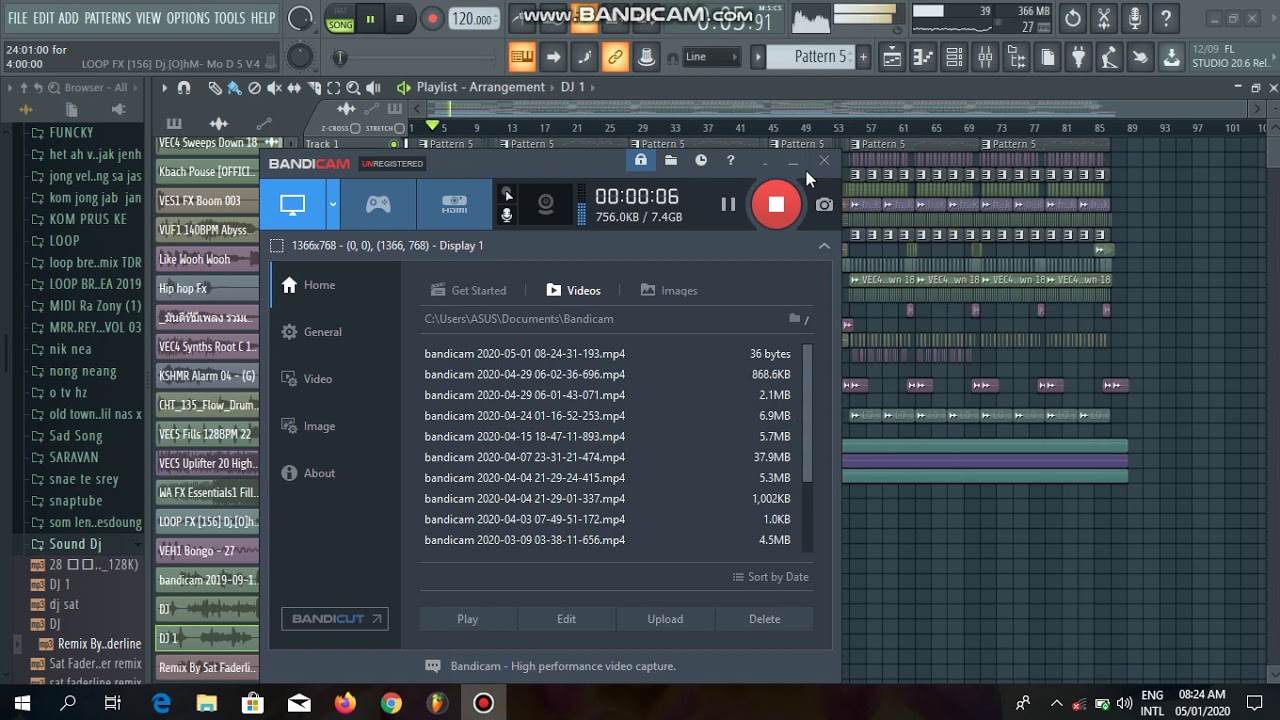Image resolution: width=1280 pixels, height=720 pixels.
Task: Click FL Studio scissors icon in top toolbar
Action: tap(1104, 19)
